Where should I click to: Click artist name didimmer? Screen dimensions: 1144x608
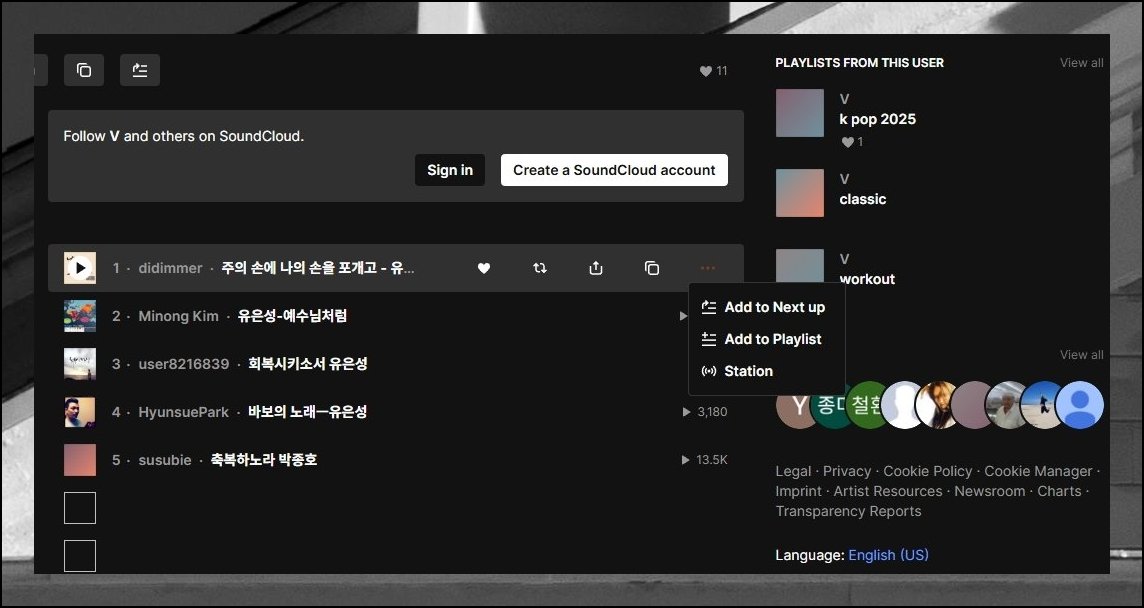pyautogui.click(x=170, y=268)
